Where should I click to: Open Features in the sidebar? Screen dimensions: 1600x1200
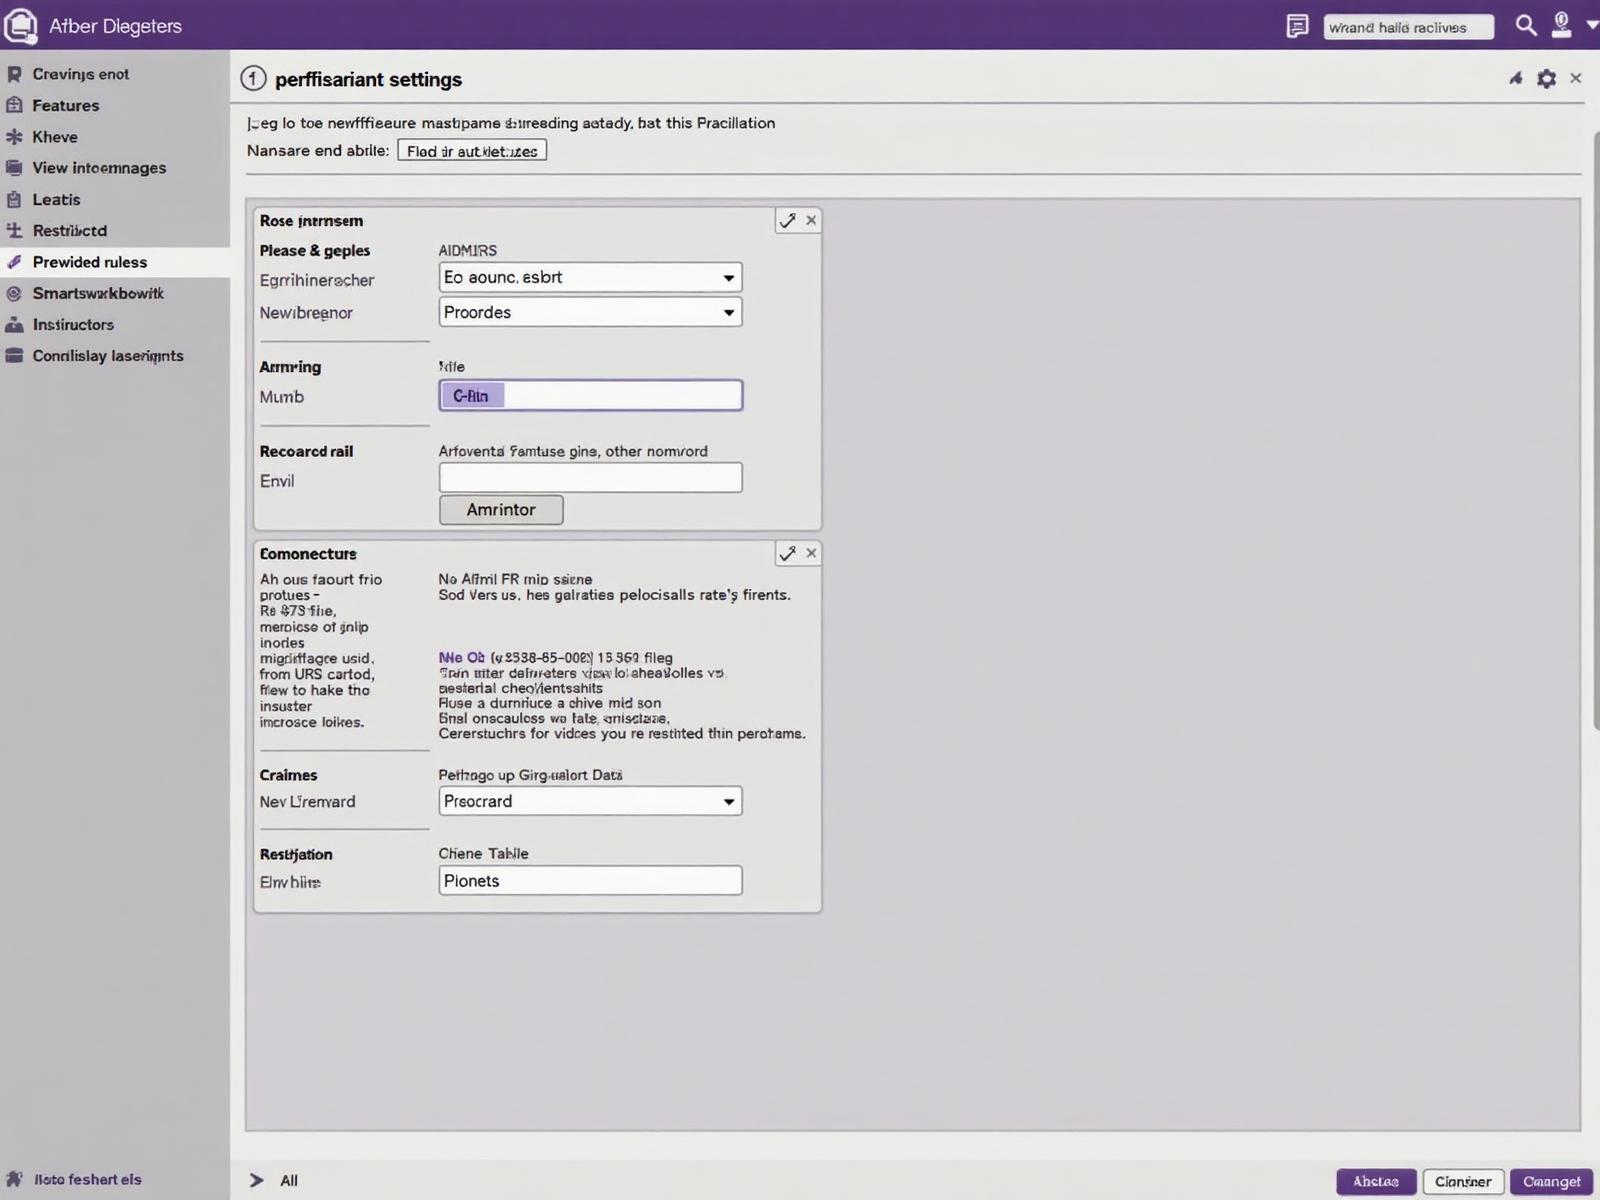66,105
